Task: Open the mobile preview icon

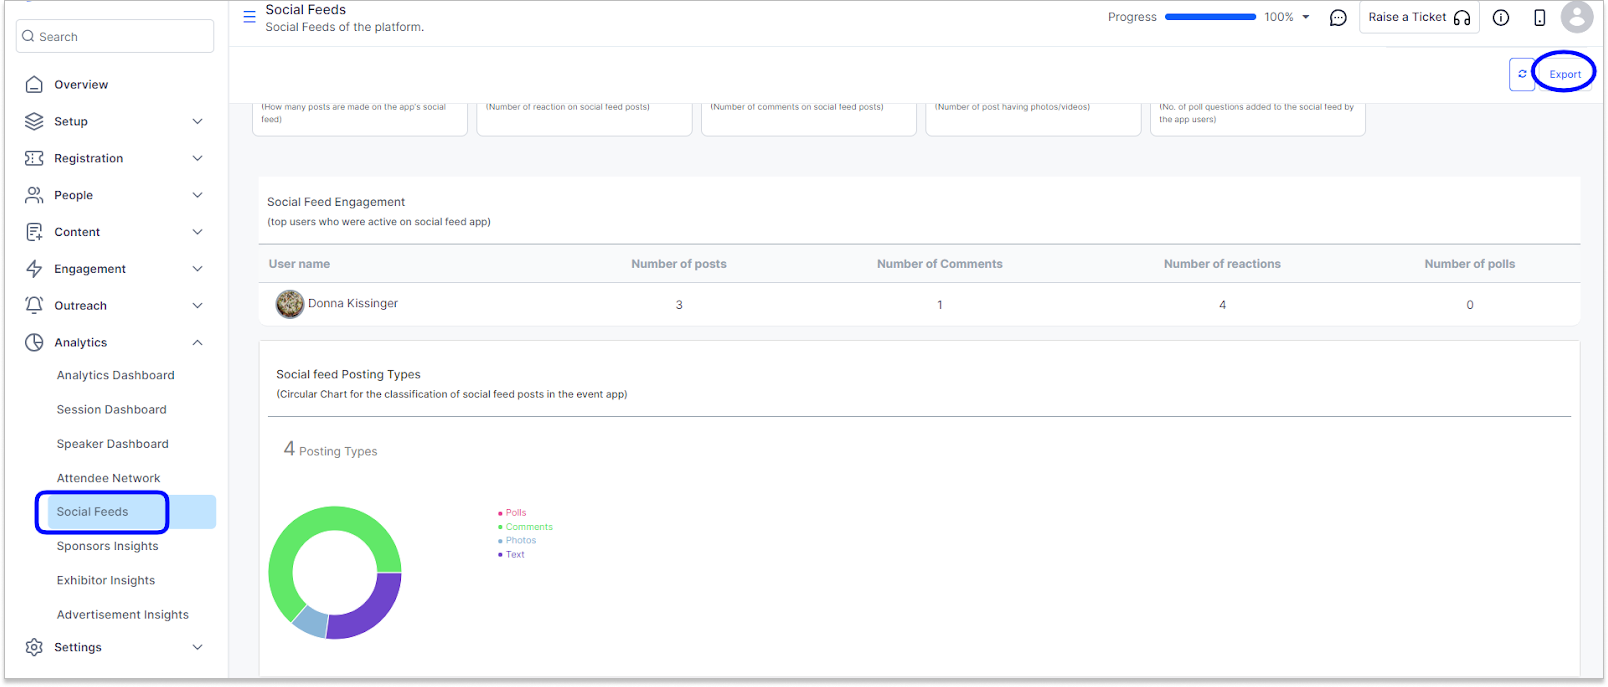Action: (1540, 18)
